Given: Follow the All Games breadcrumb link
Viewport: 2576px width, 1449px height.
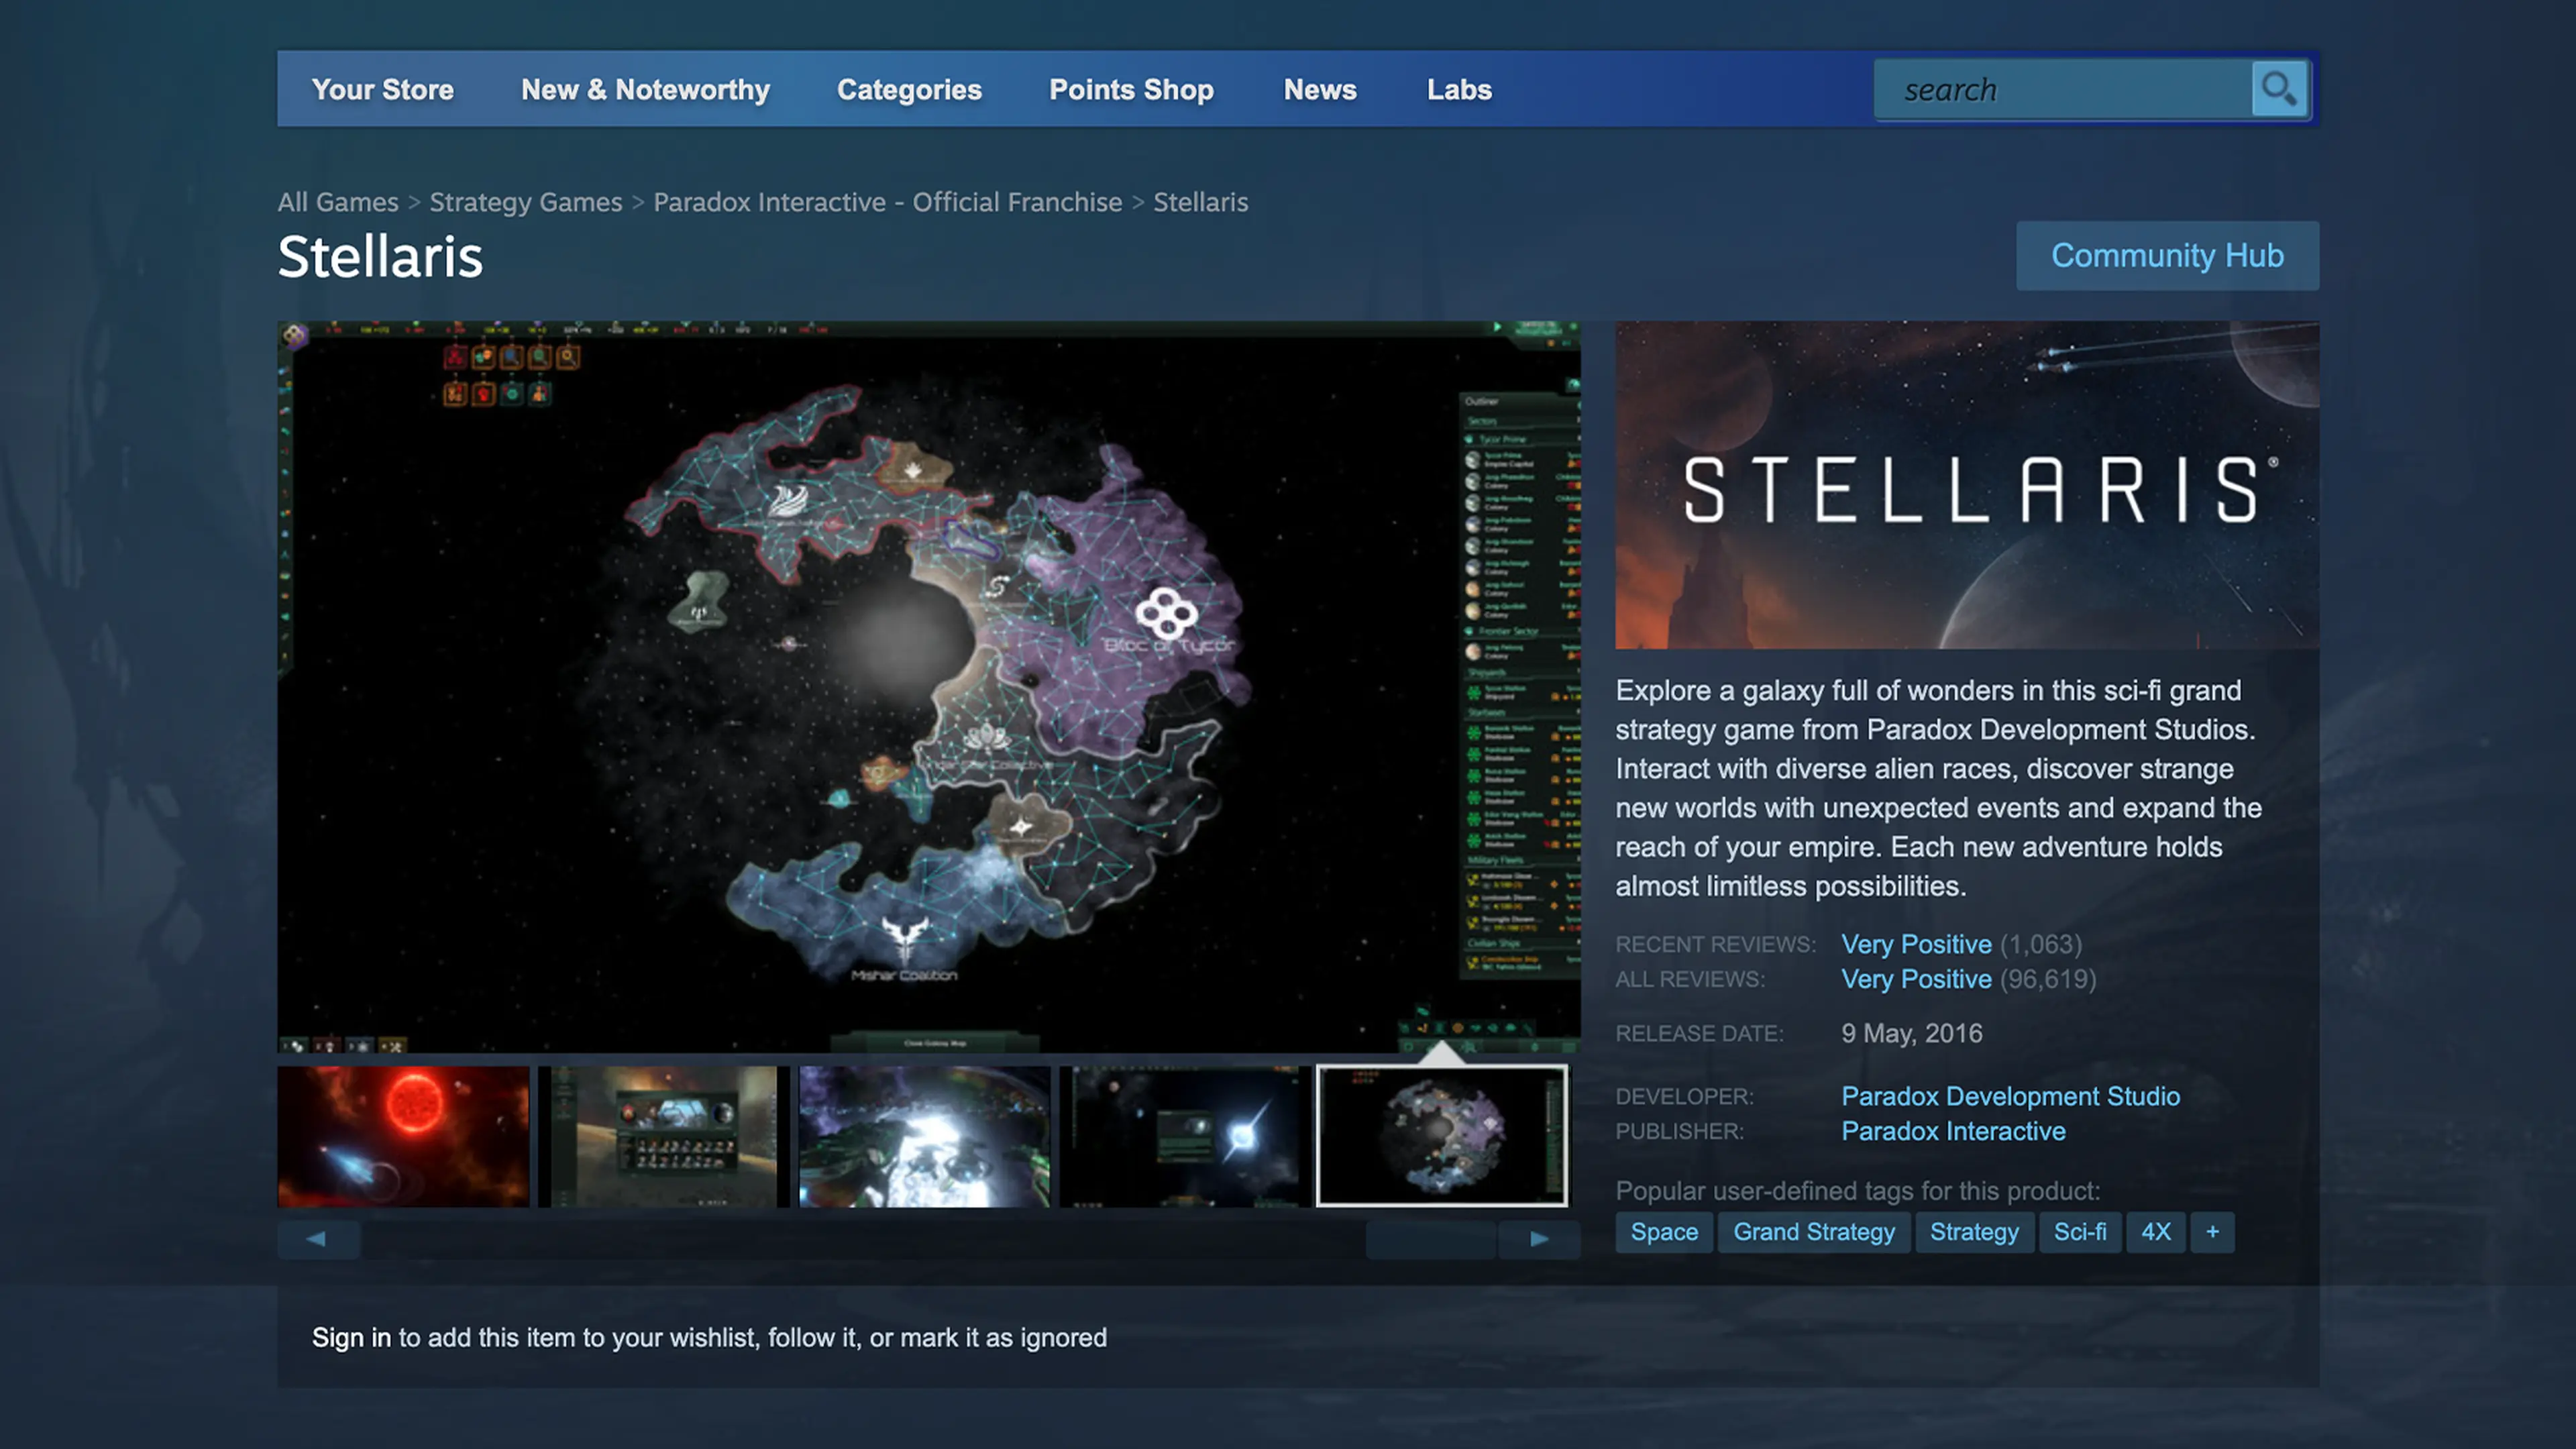Looking at the screenshot, I should click(x=338, y=203).
